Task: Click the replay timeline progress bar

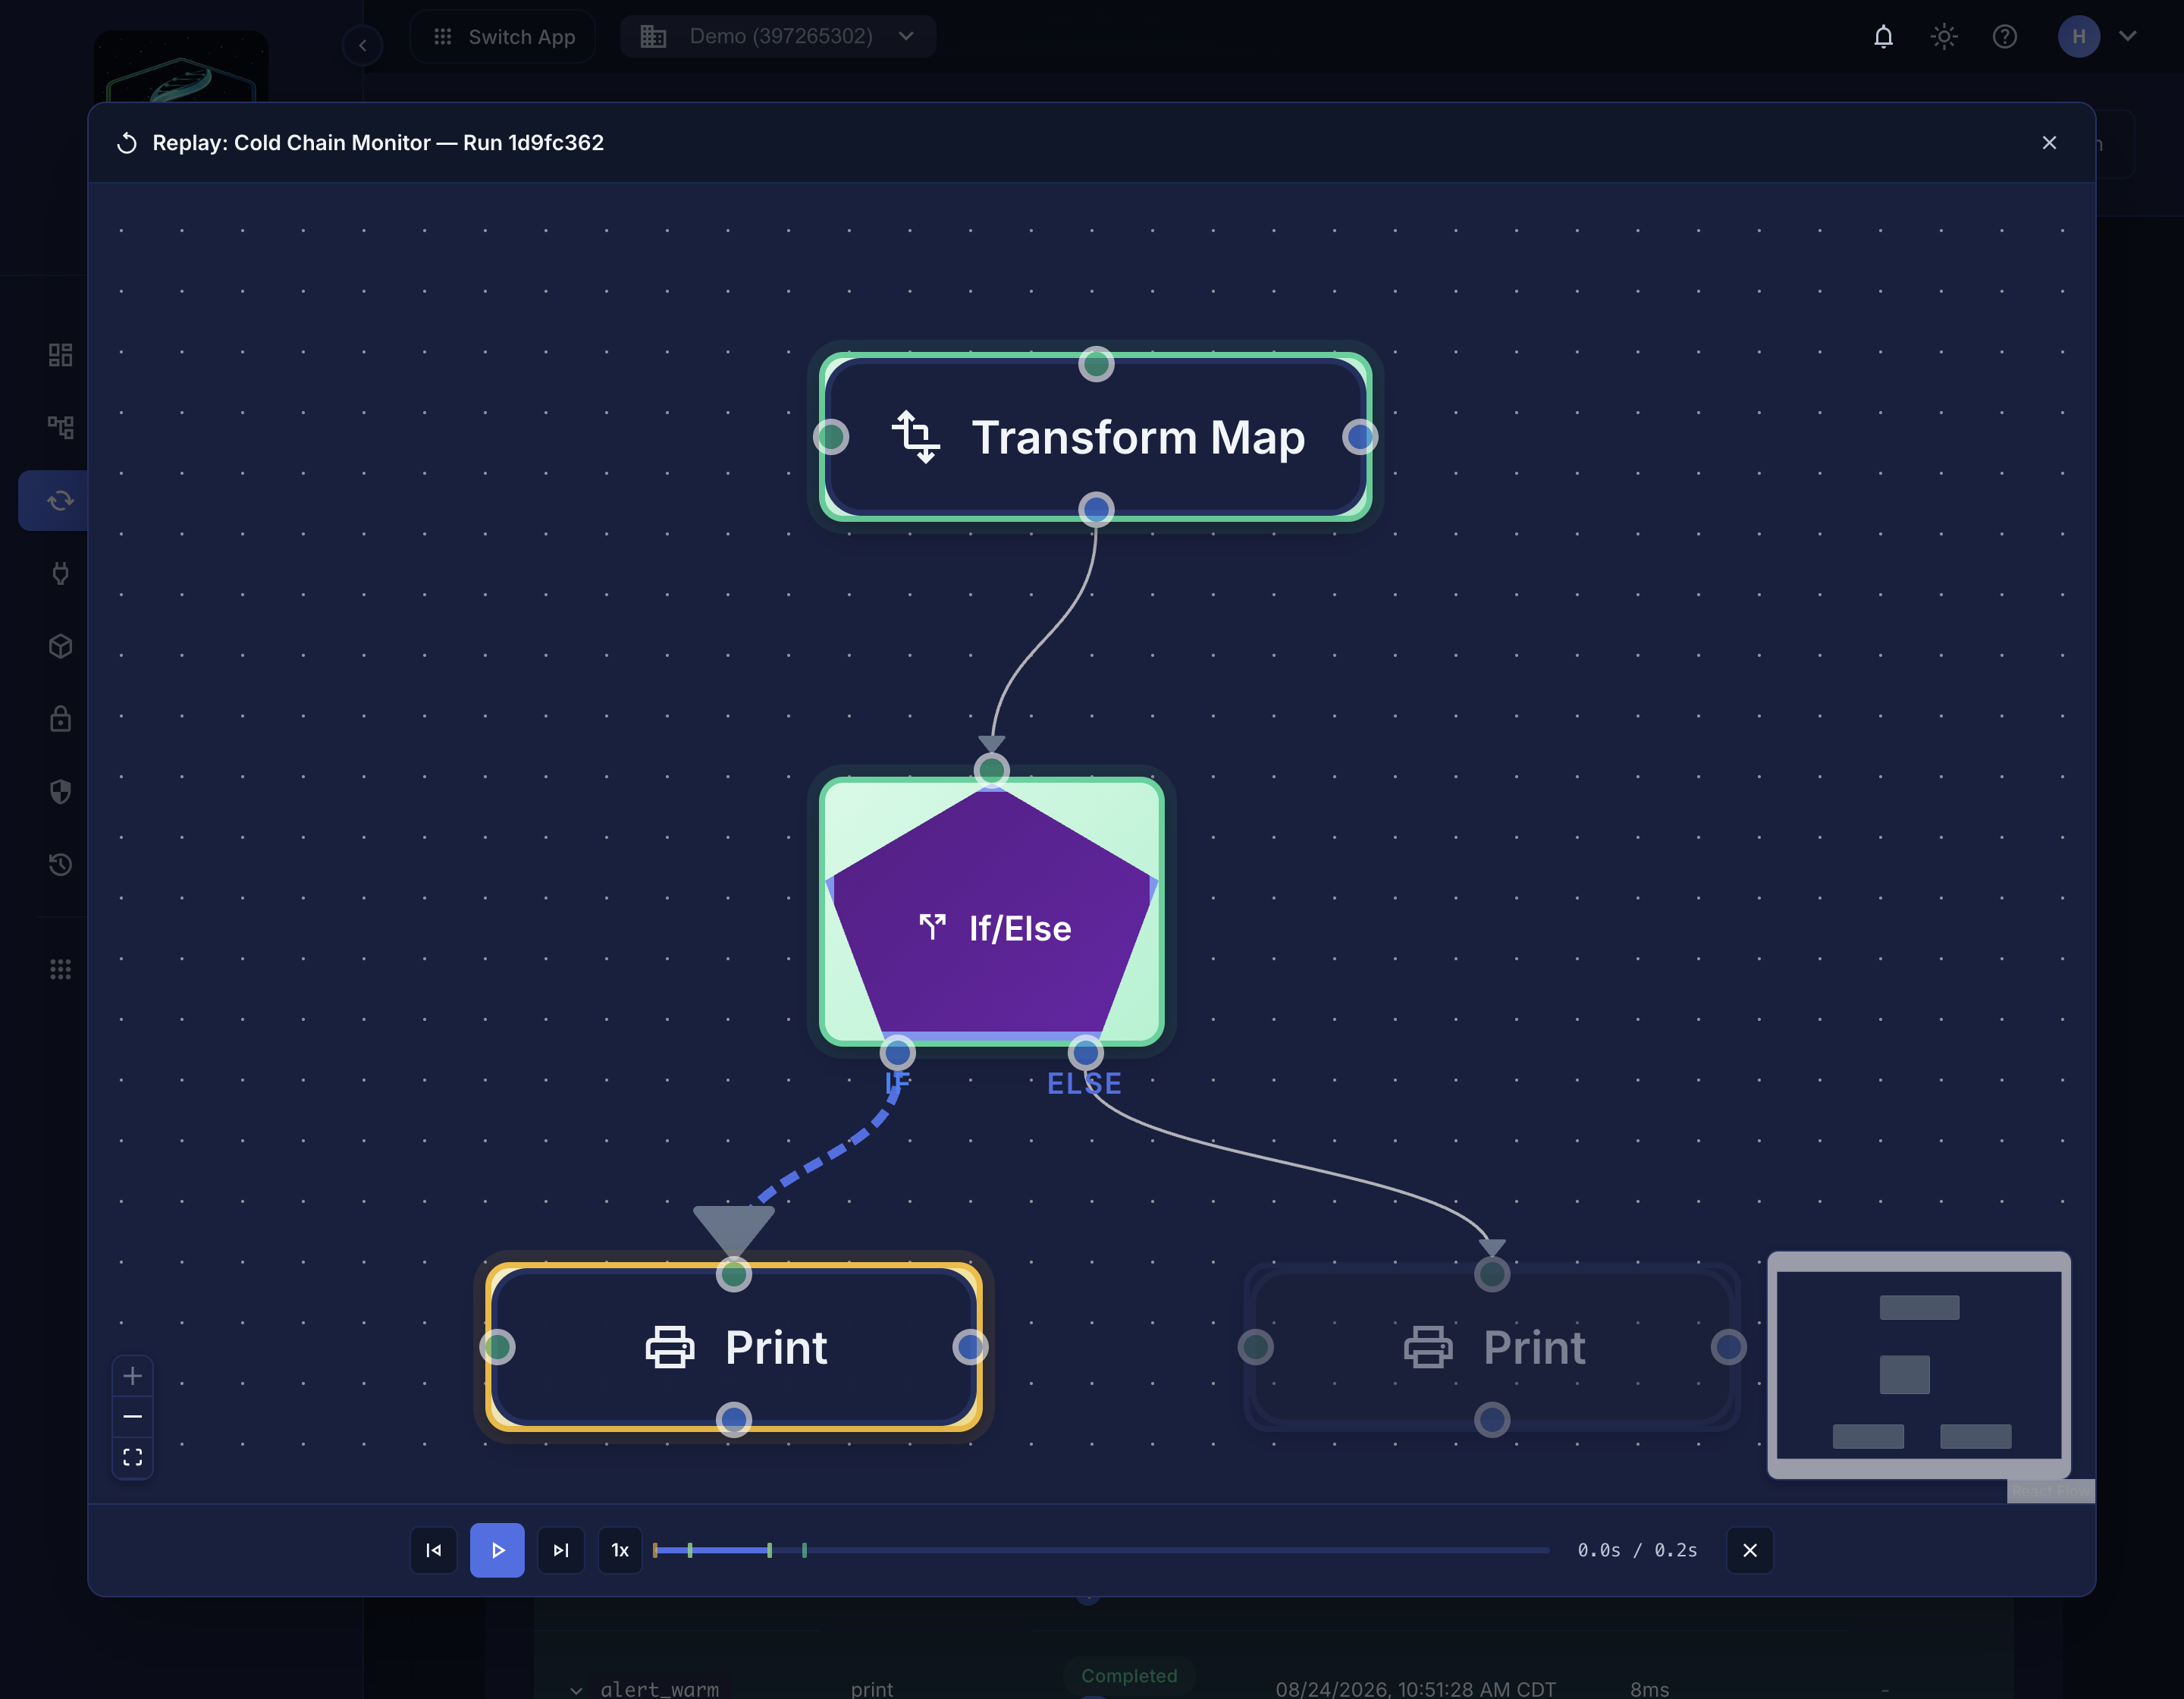Action: [1101, 1550]
